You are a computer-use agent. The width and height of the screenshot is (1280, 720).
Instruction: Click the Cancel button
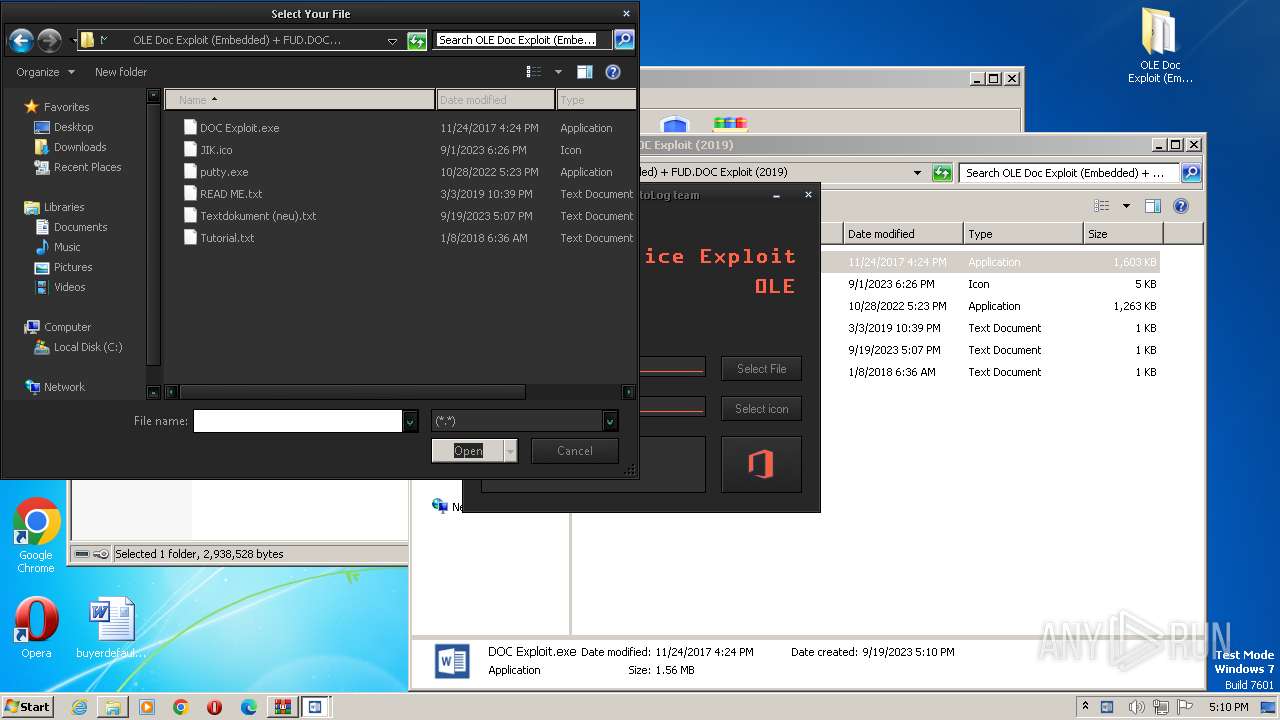click(575, 451)
